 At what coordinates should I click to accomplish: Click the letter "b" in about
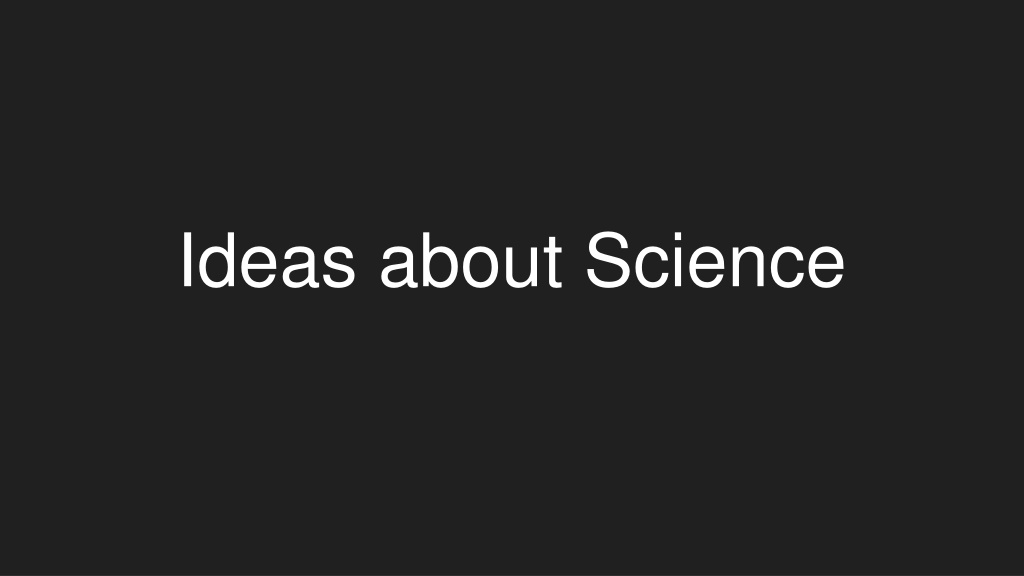[x=439, y=261]
